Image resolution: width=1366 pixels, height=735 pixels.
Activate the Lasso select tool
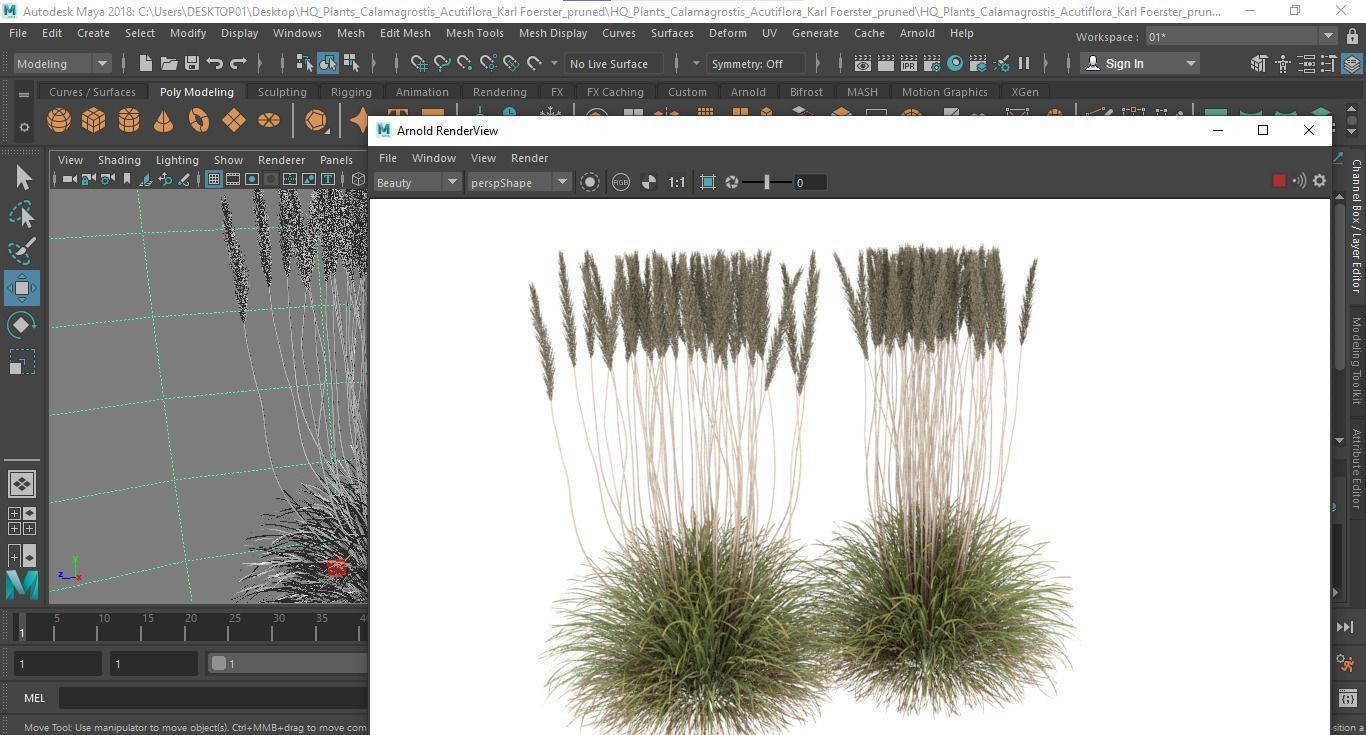[22, 214]
